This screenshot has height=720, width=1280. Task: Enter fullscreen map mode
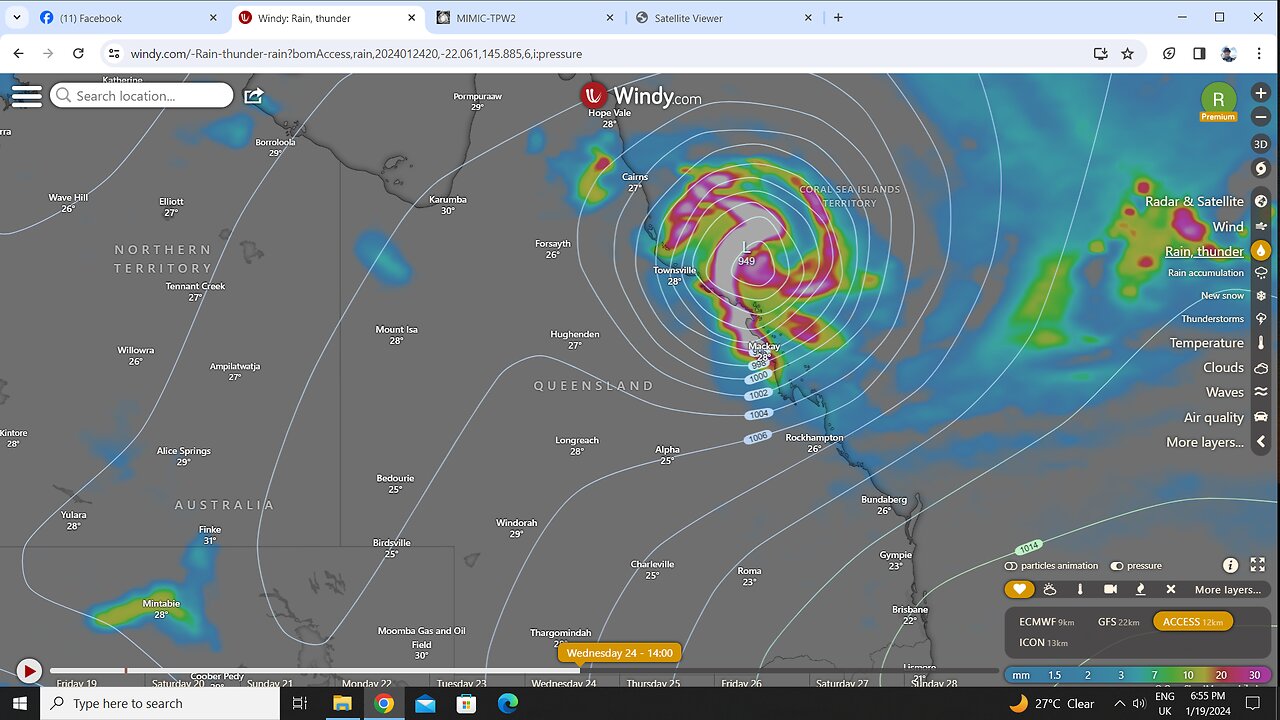click(x=1258, y=565)
